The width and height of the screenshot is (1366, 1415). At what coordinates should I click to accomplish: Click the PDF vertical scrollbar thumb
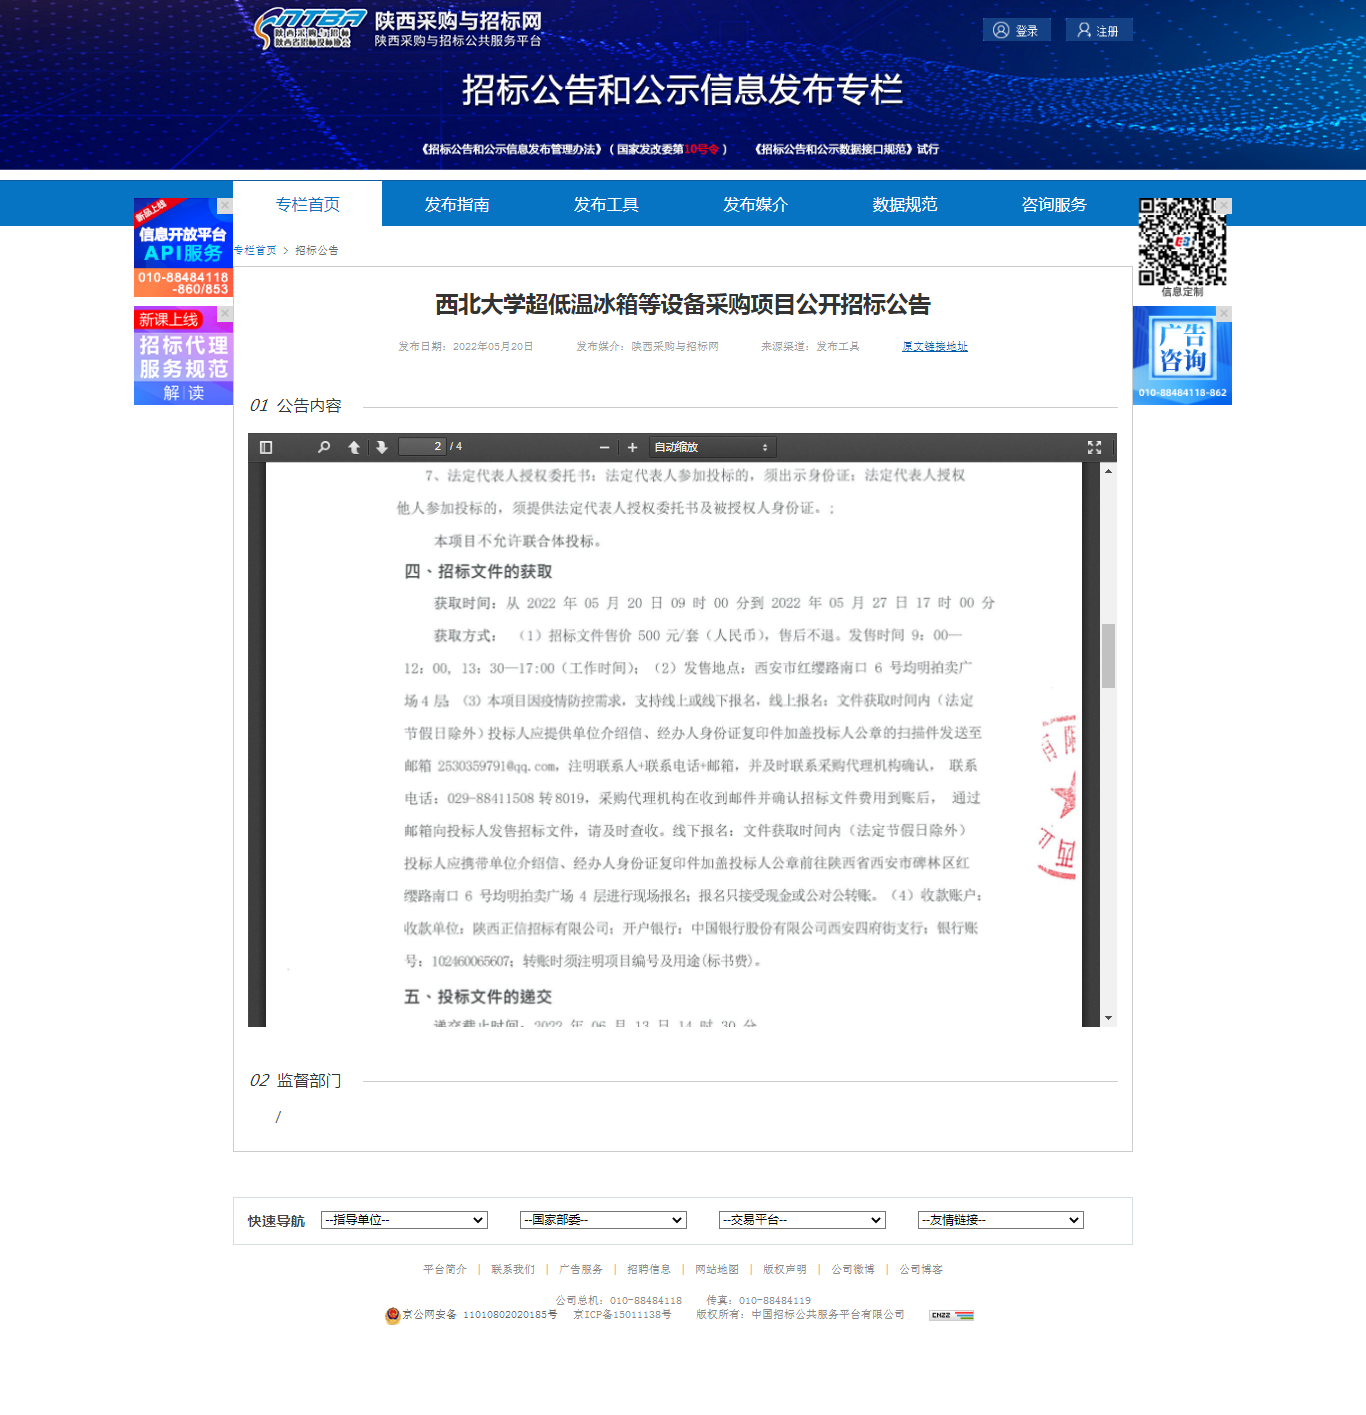click(1108, 656)
